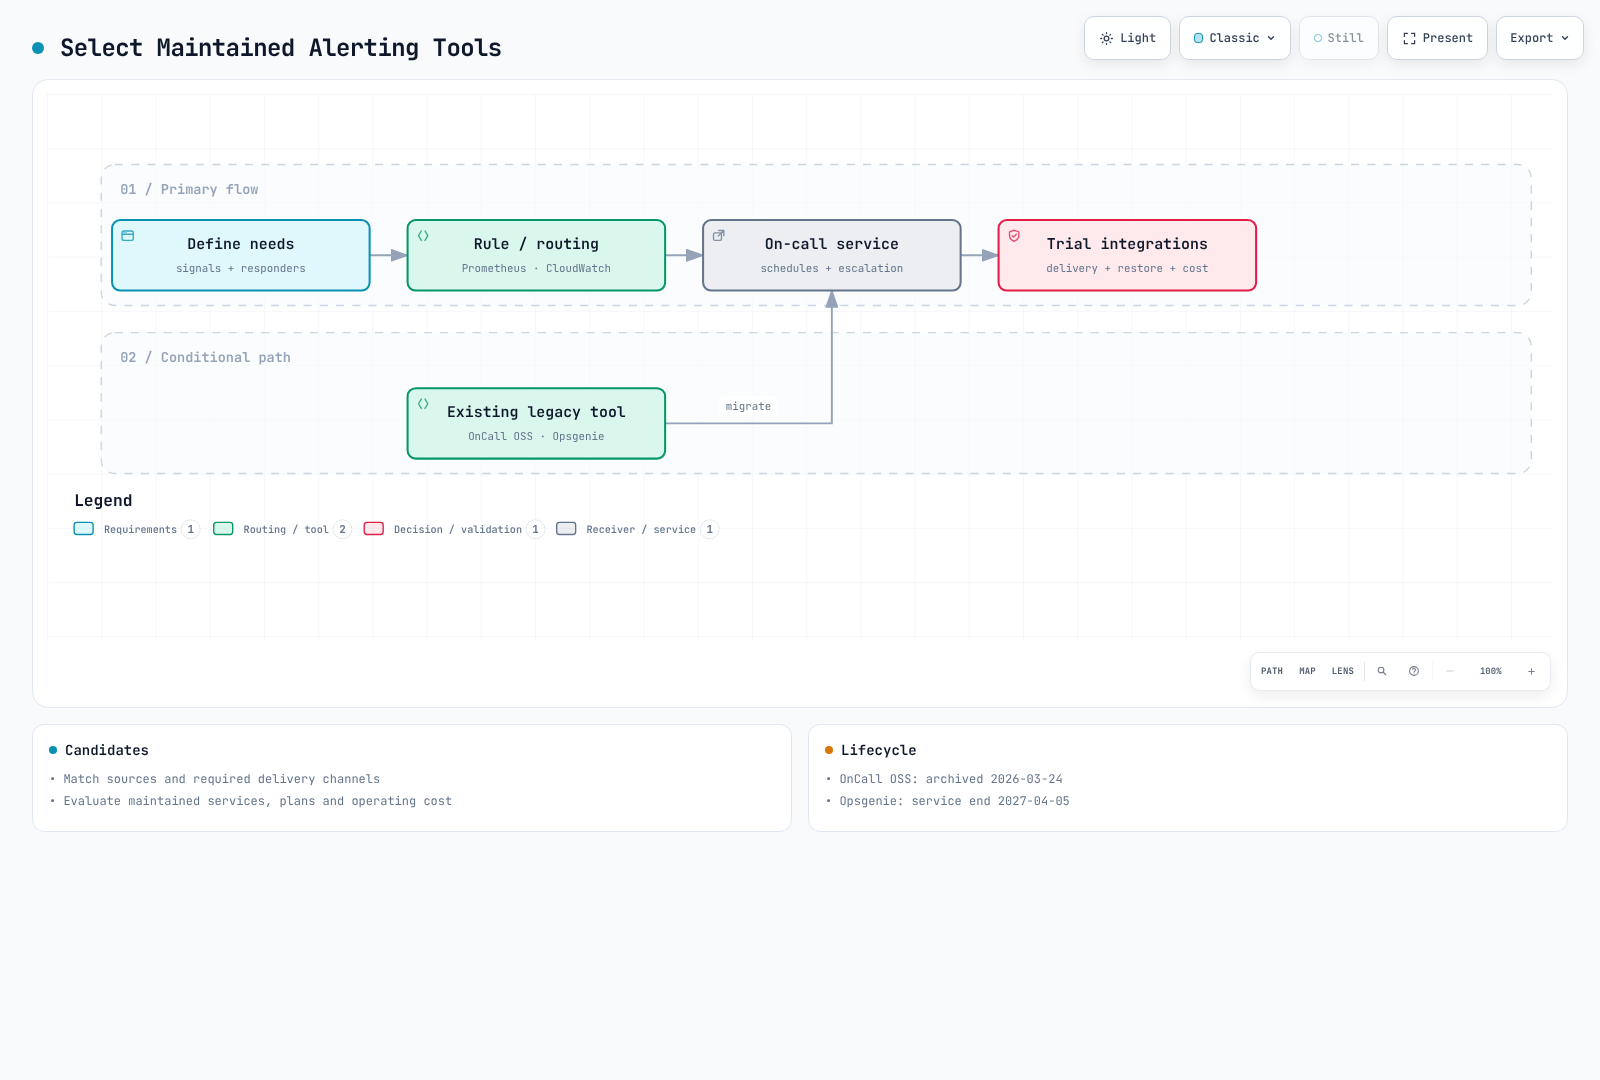Screen dimensions: 1600x1080
Task: Toggle the Light theme button
Action: [x=1127, y=38]
